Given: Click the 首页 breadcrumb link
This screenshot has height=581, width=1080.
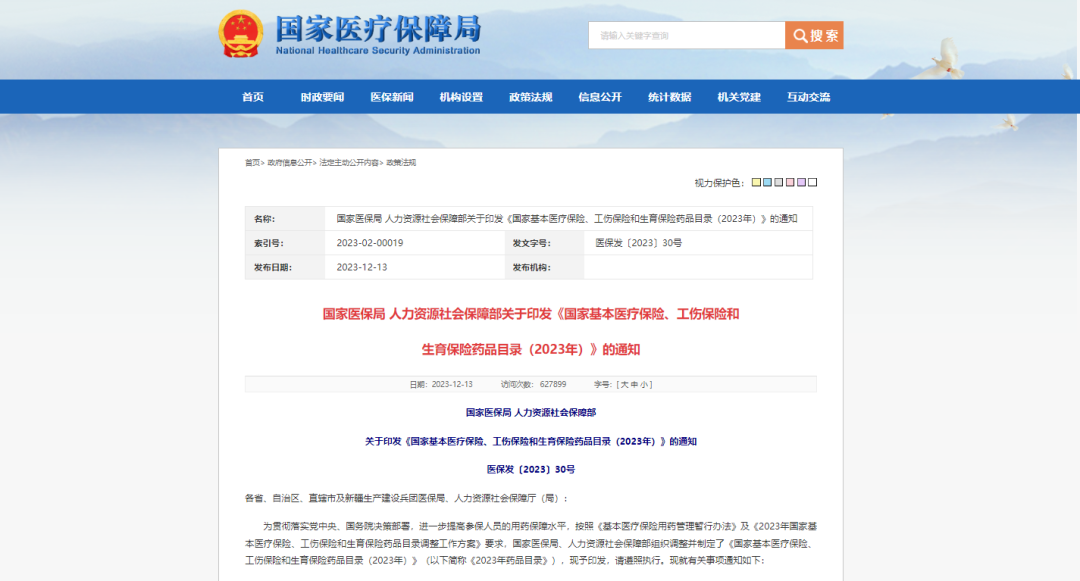Looking at the screenshot, I should pos(253,162).
